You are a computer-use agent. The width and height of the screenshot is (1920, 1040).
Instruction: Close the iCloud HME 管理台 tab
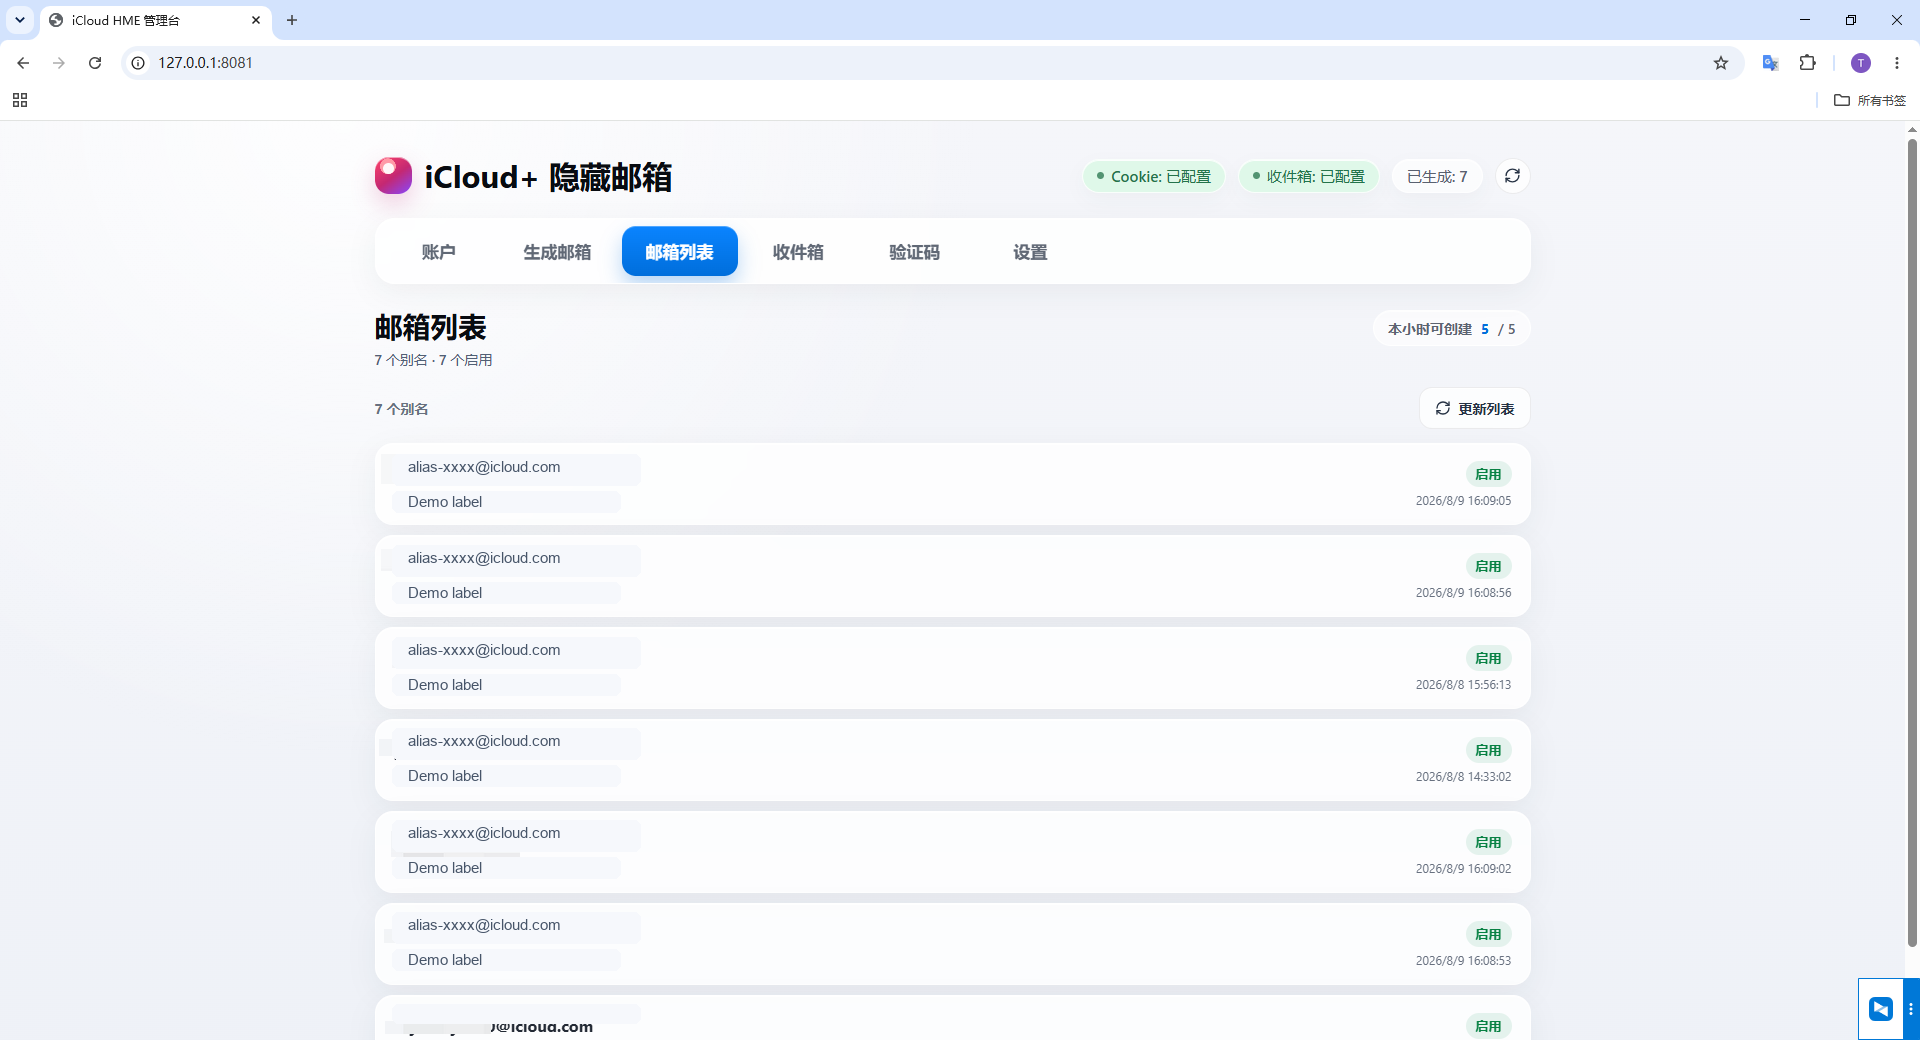point(256,20)
